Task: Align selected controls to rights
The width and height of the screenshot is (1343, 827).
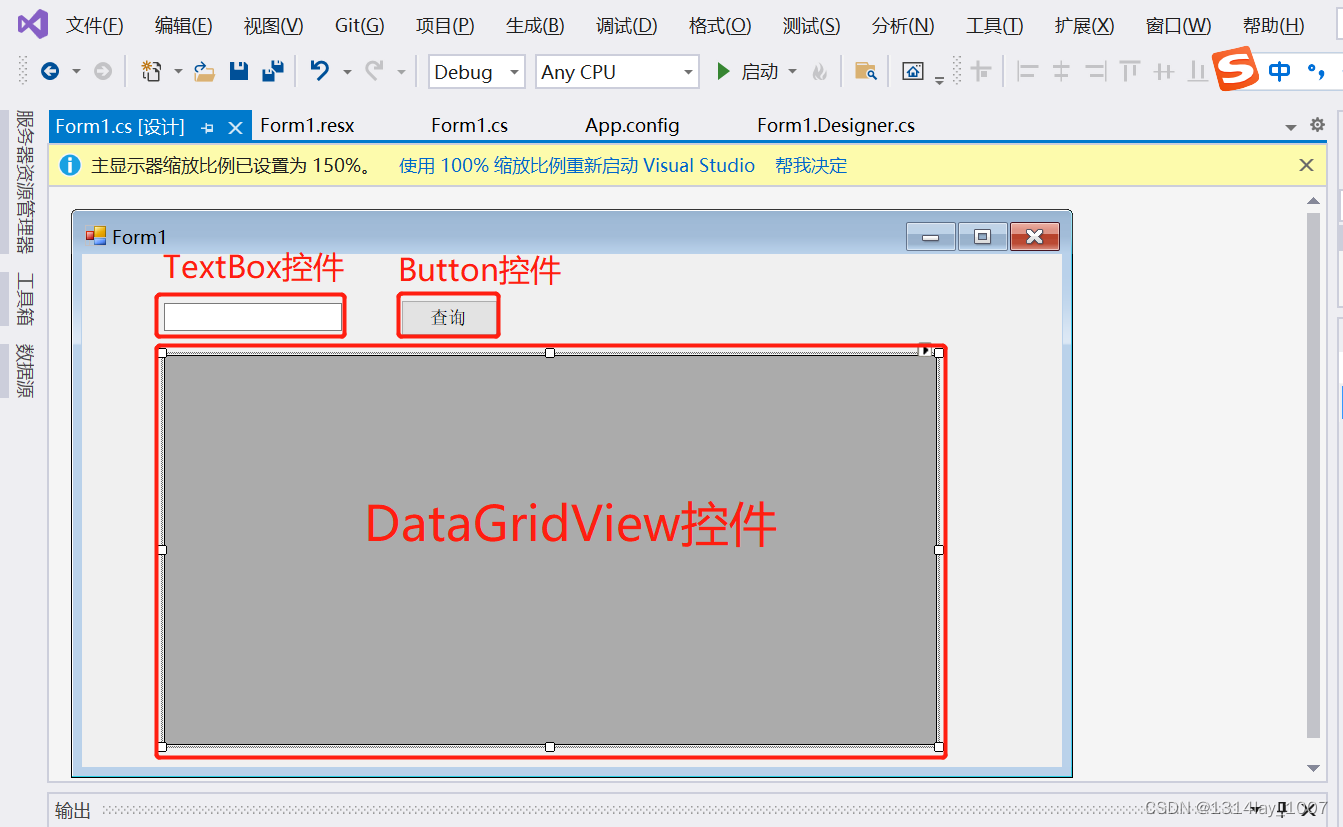Action: (x=1096, y=71)
